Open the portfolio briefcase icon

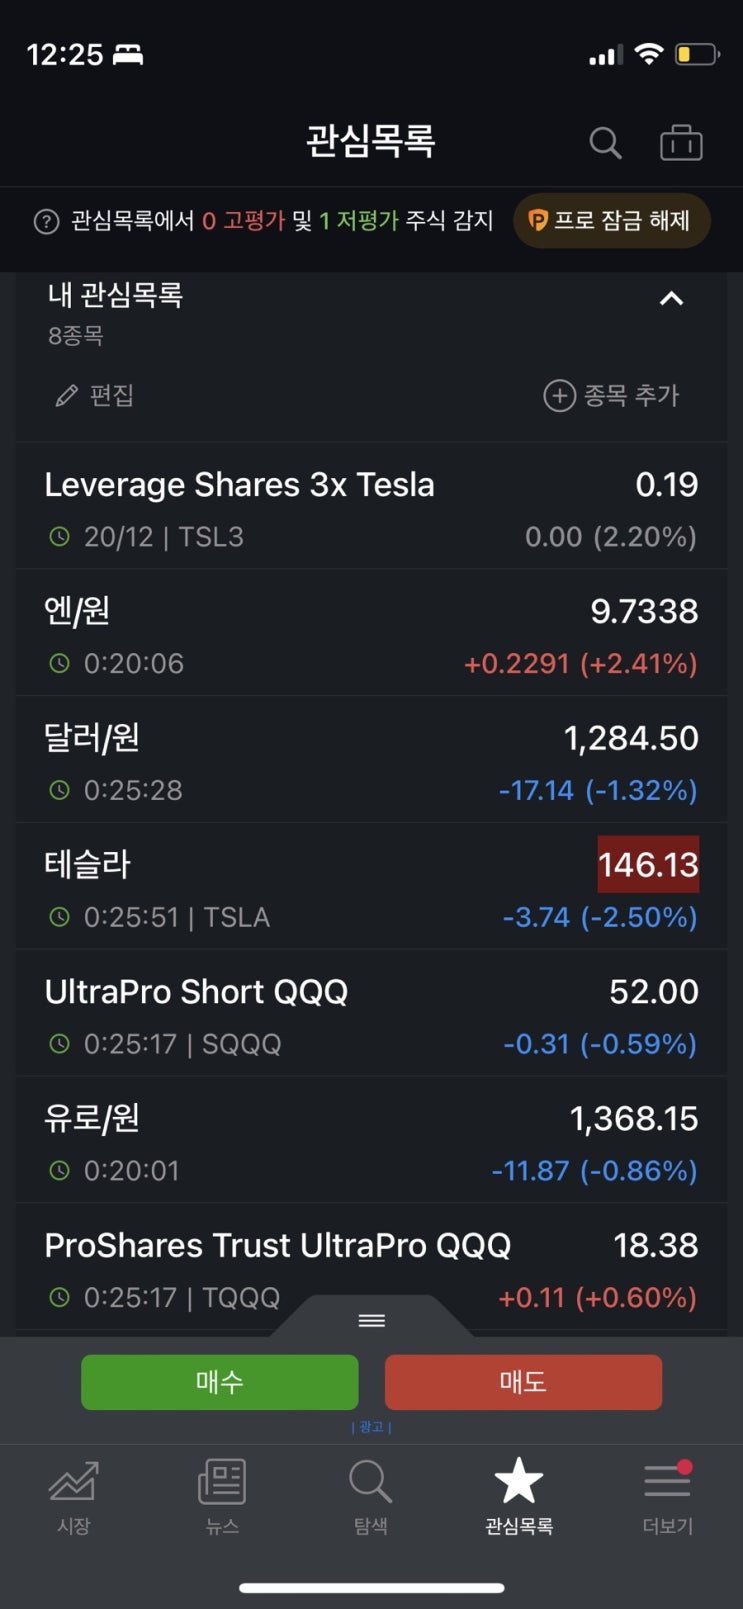pyautogui.click(x=681, y=143)
